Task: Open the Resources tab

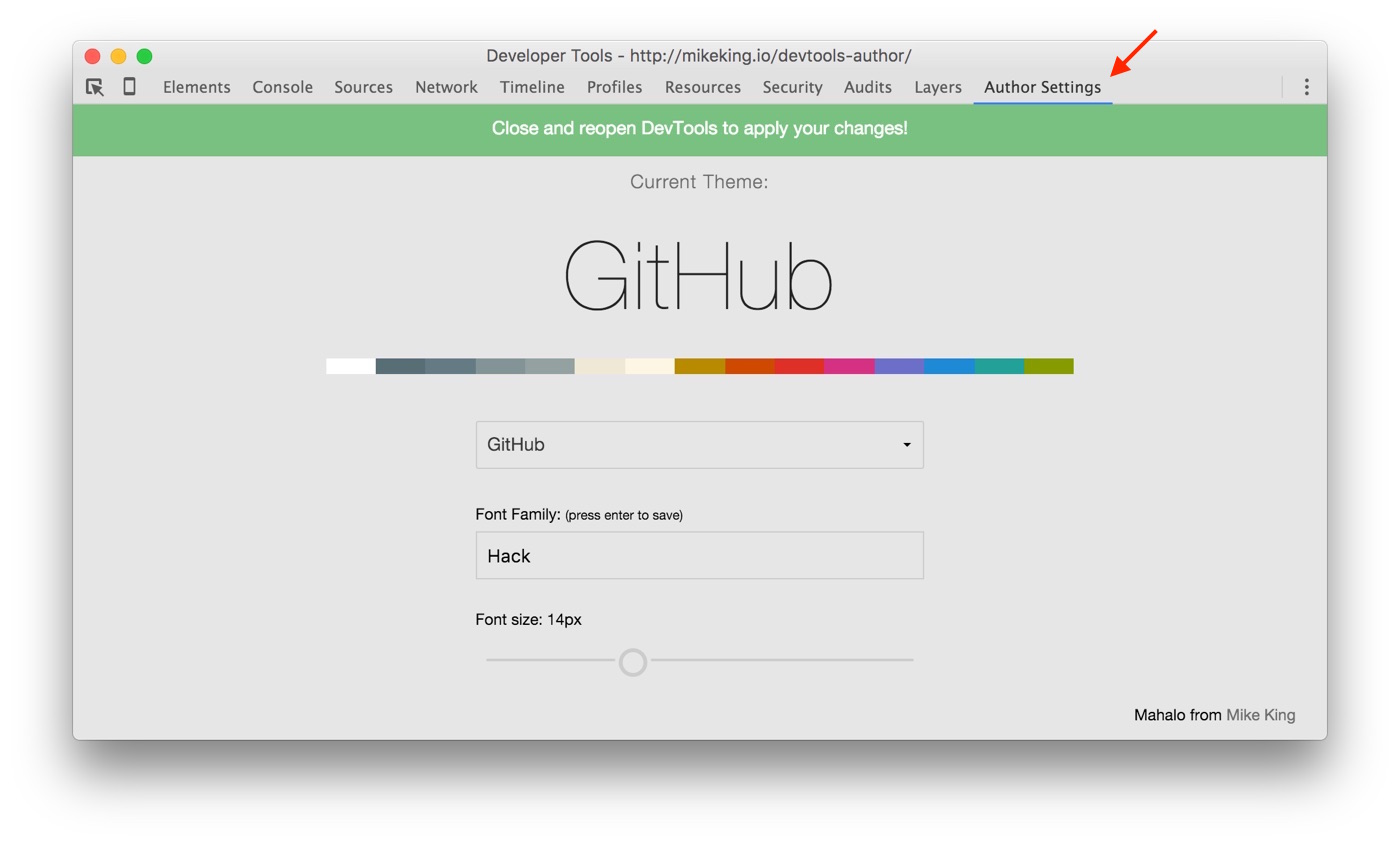Action: point(703,87)
